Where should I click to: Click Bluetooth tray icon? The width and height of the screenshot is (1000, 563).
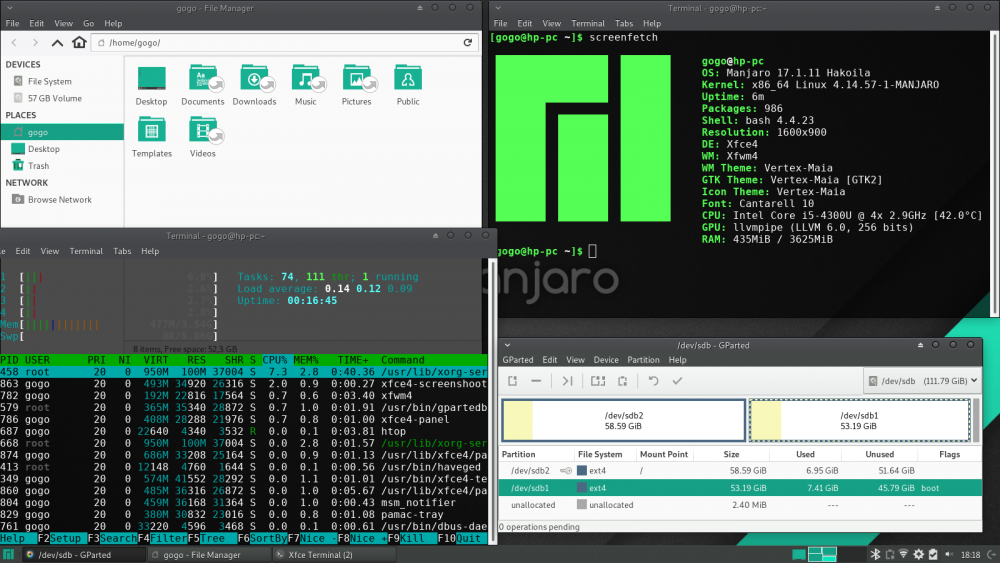pyautogui.click(x=876, y=555)
